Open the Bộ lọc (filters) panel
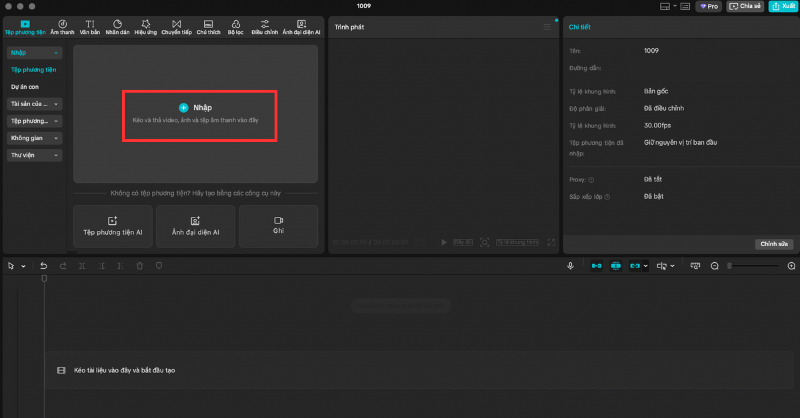Viewport: 800px width, 418px height. [237, 27]
